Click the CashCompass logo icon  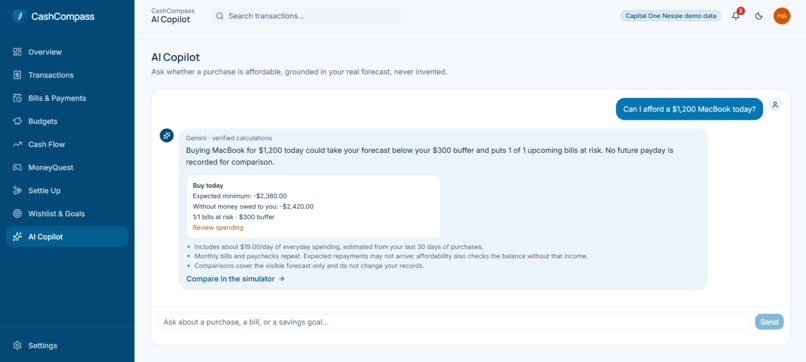click(x=19, y=16)
